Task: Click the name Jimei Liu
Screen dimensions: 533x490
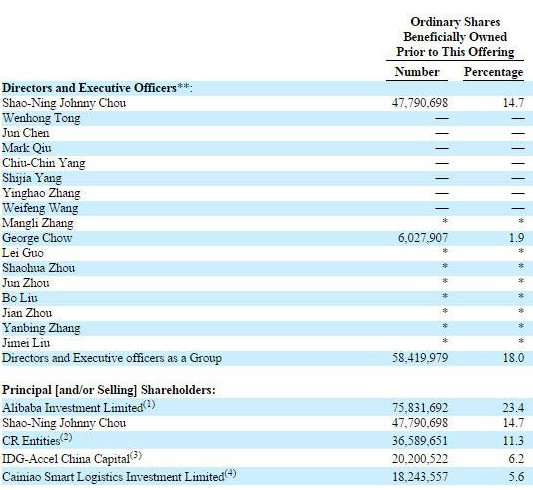Action: point(26,343)
